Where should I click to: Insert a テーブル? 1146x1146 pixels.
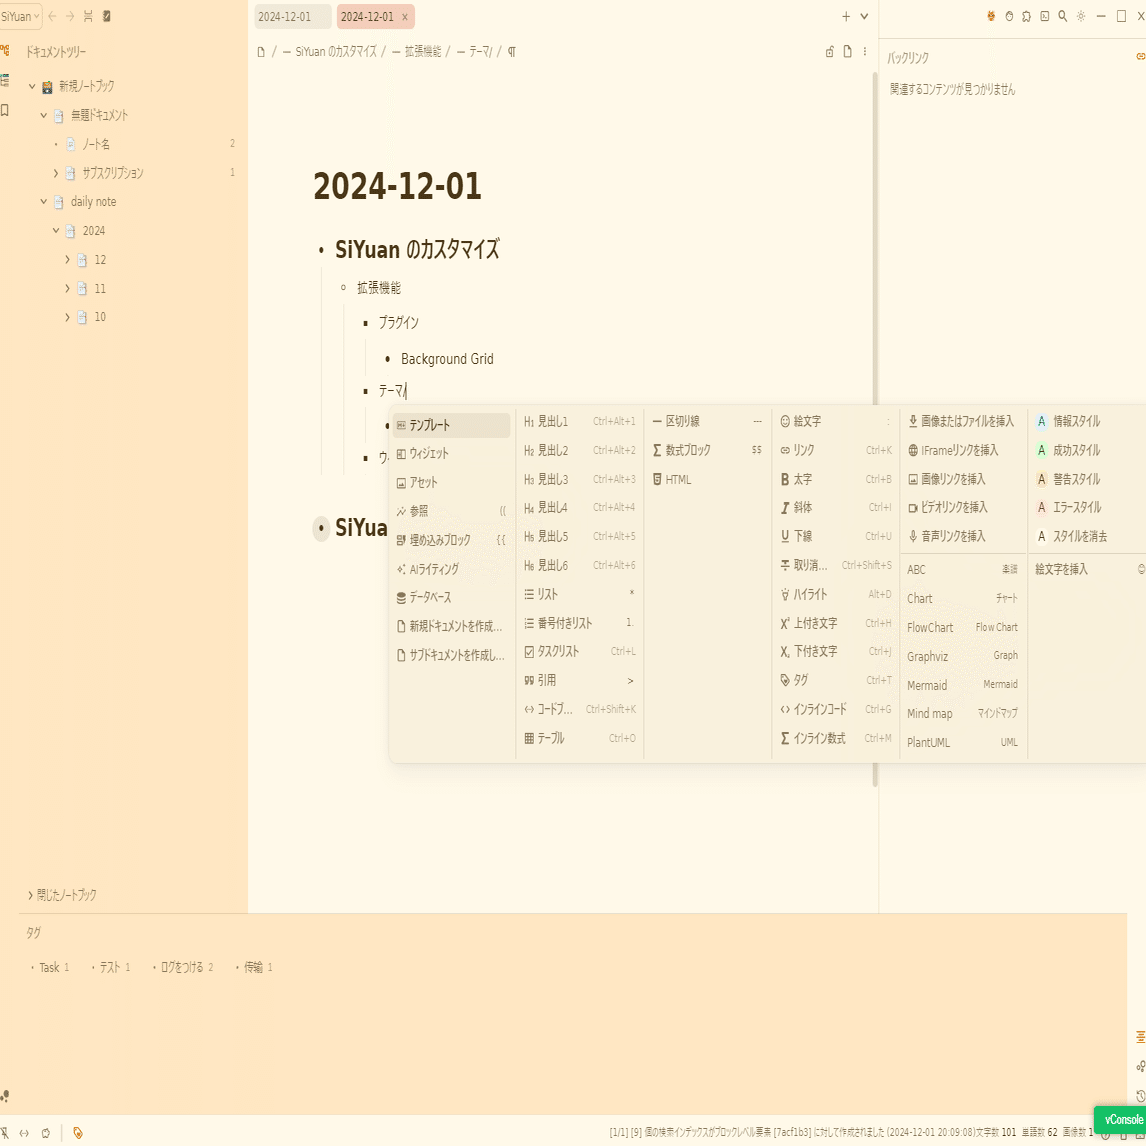[580, 738]
